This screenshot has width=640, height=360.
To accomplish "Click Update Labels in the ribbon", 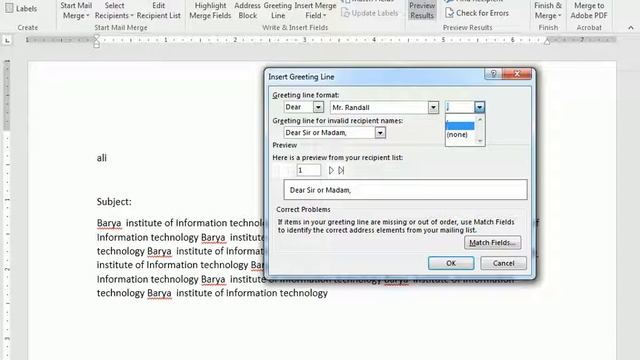I will 369,13.
